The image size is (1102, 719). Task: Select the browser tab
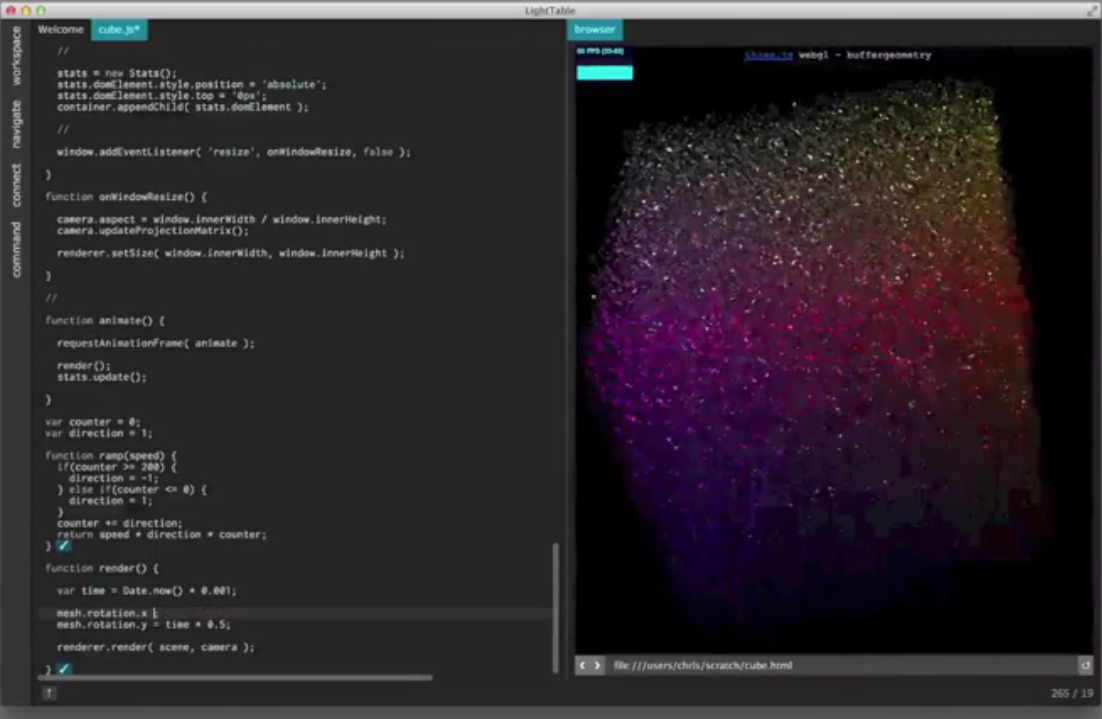[x=594, y=30]
